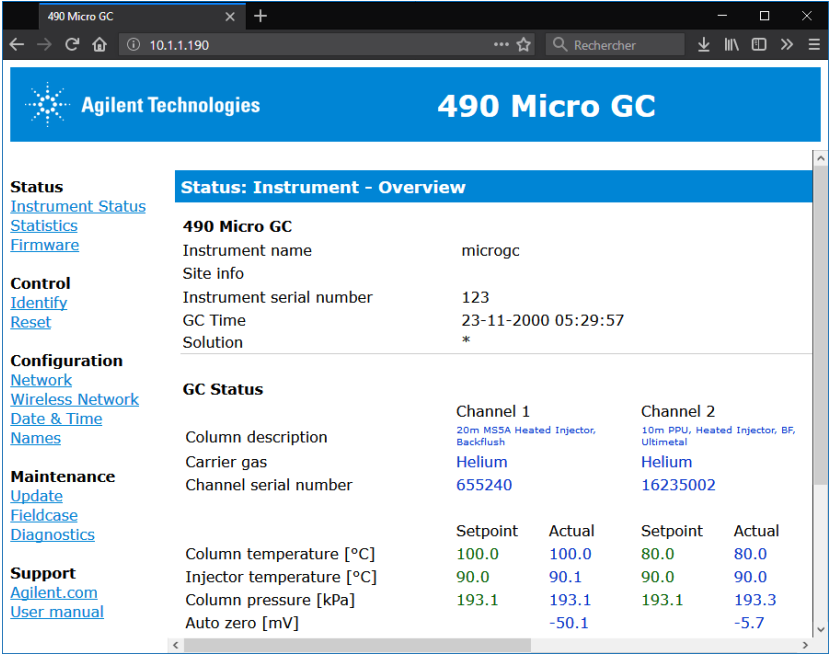Open the Firefox hamburger menu
Viewport: 830px width, 655px height.
pyautogui.click(x=812, y=45)
